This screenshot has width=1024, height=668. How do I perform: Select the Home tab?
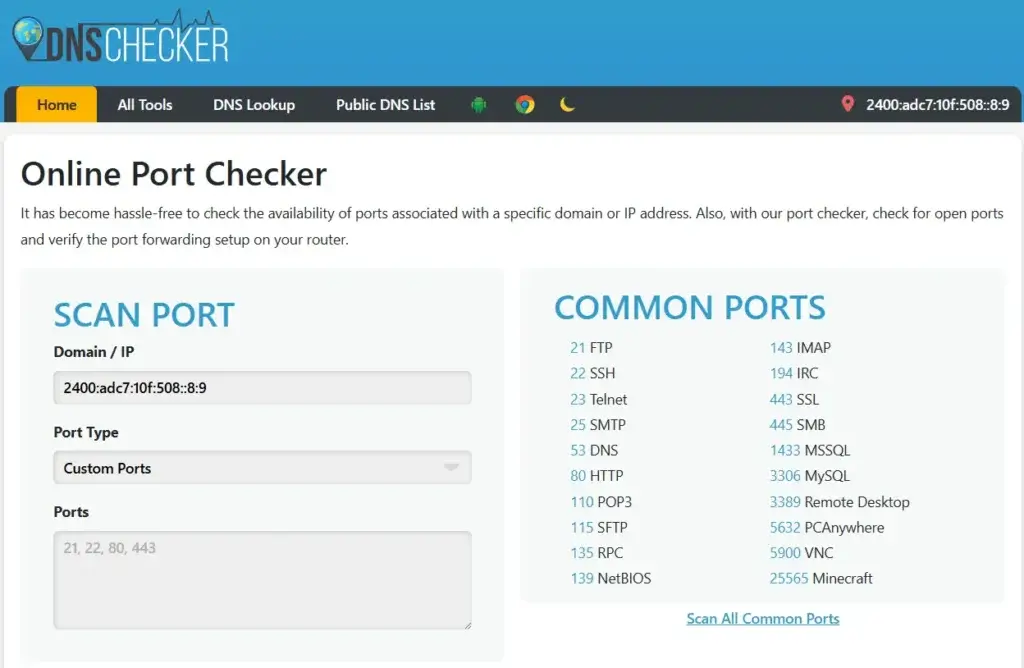[56, 104]
